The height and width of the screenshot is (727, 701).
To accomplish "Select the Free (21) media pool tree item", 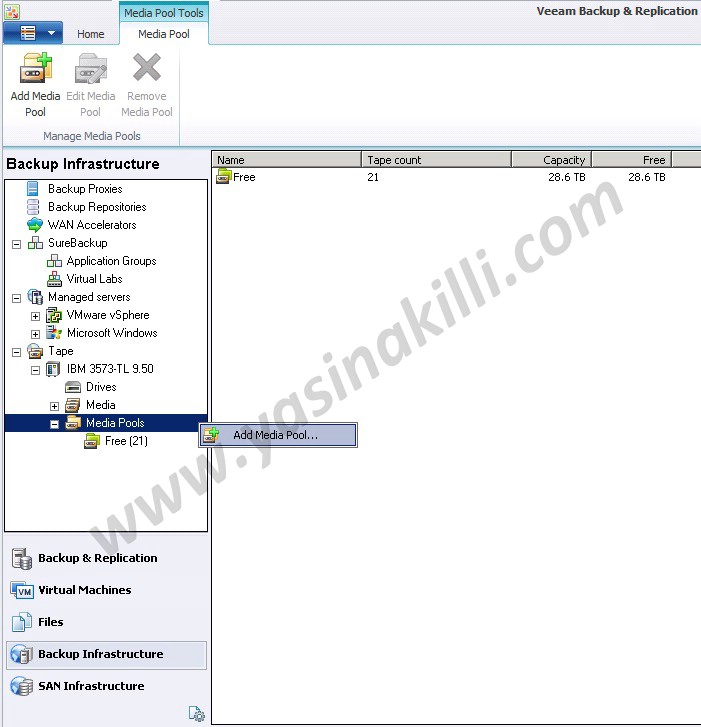I will (x=125, y=441).
